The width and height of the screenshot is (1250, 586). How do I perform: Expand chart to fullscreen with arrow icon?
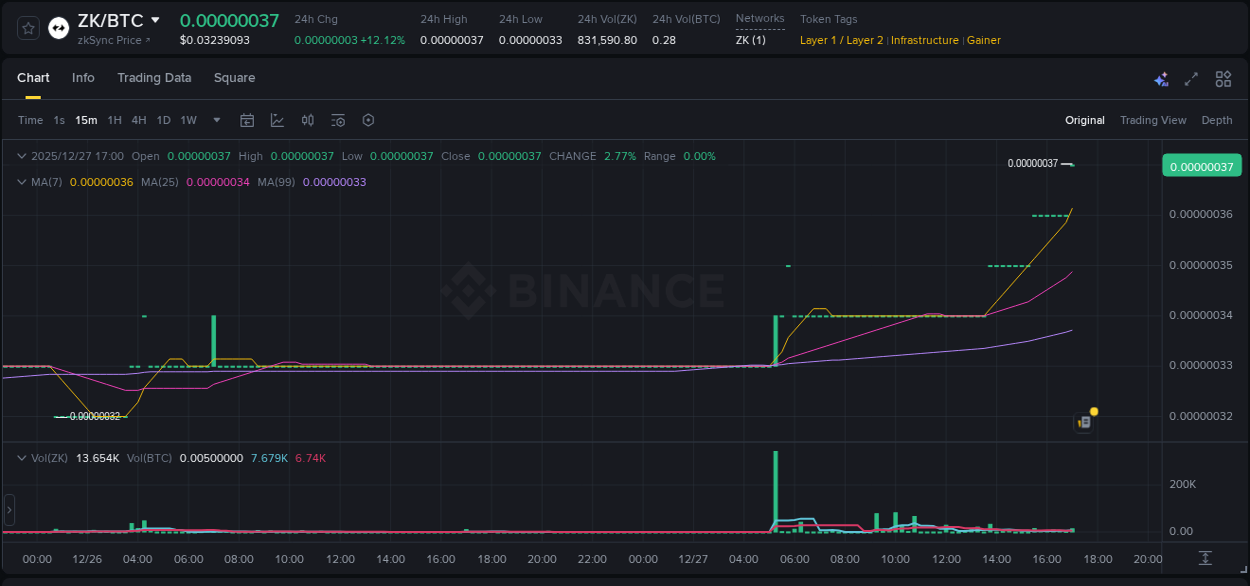point(1191,78)
